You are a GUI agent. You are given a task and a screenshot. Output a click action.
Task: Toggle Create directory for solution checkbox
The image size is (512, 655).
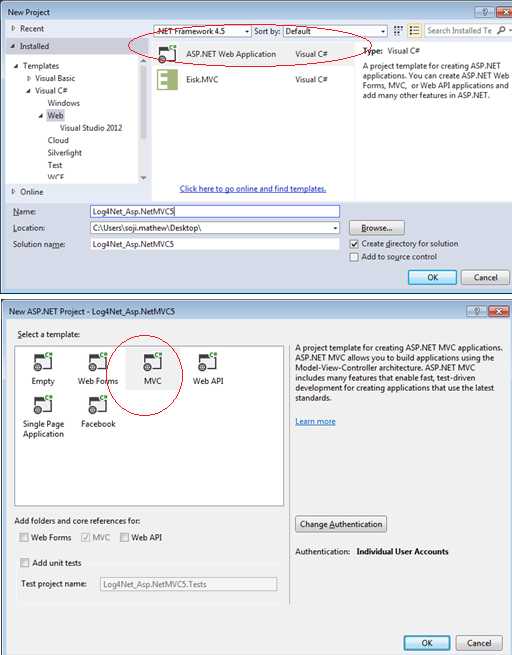[x=354, y=244]
